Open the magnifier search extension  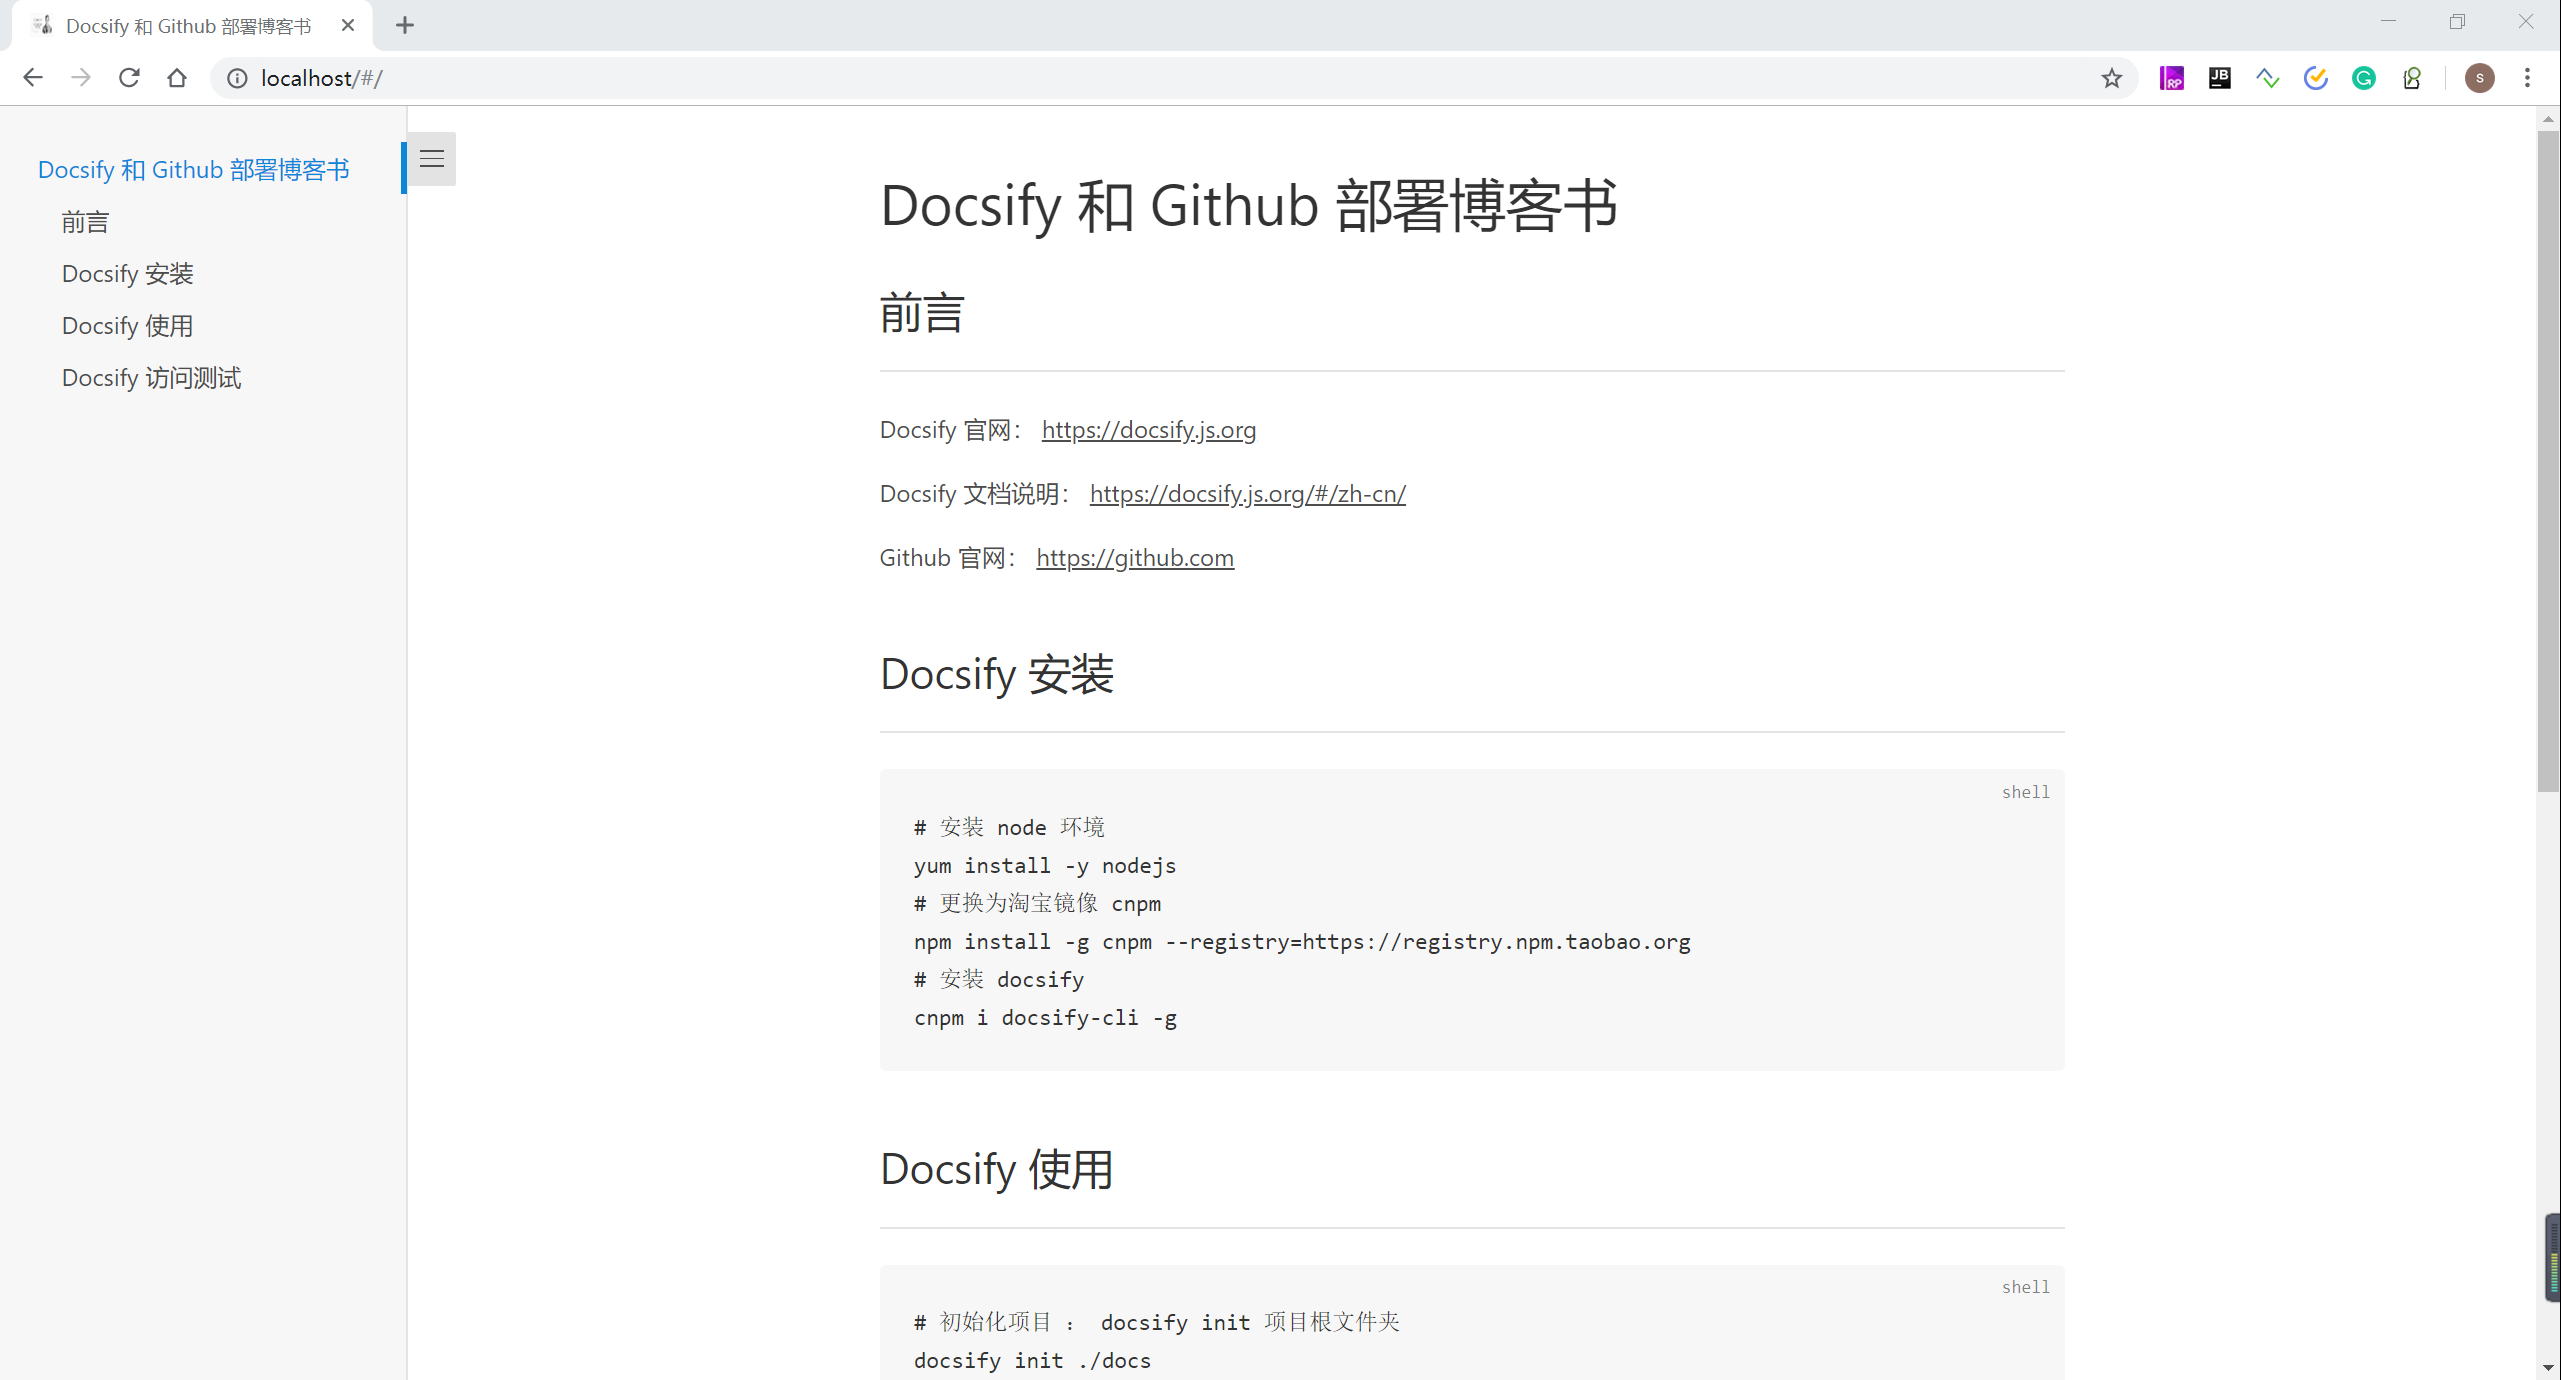pyautogui.click(x=2412, y=77)
